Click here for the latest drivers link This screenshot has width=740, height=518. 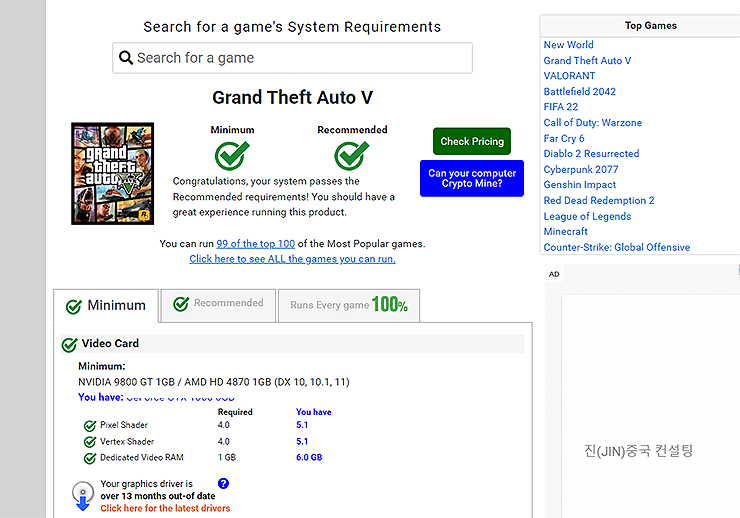[x=165, y=508]
